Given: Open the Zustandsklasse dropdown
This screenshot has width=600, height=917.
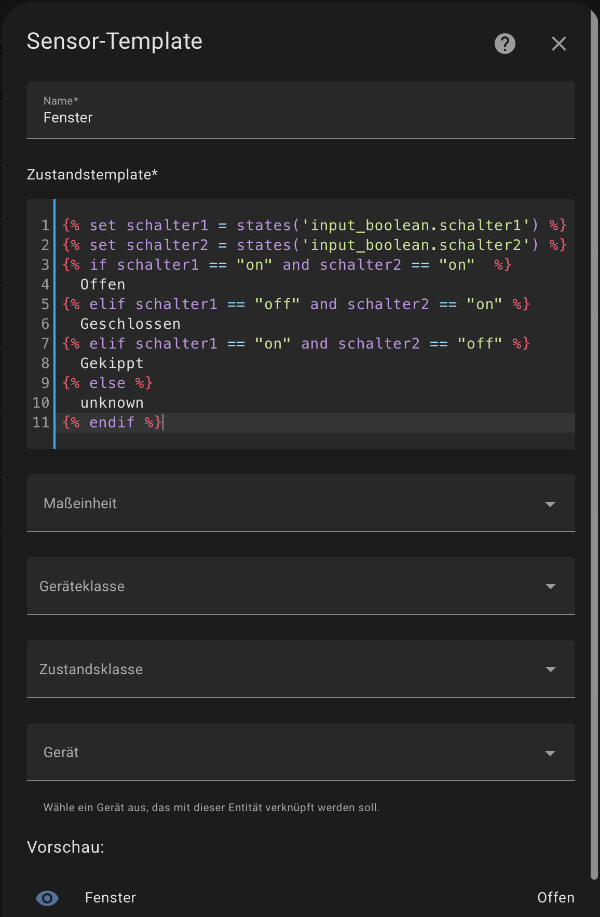Looking at the screenshot, I should [300, 670].
